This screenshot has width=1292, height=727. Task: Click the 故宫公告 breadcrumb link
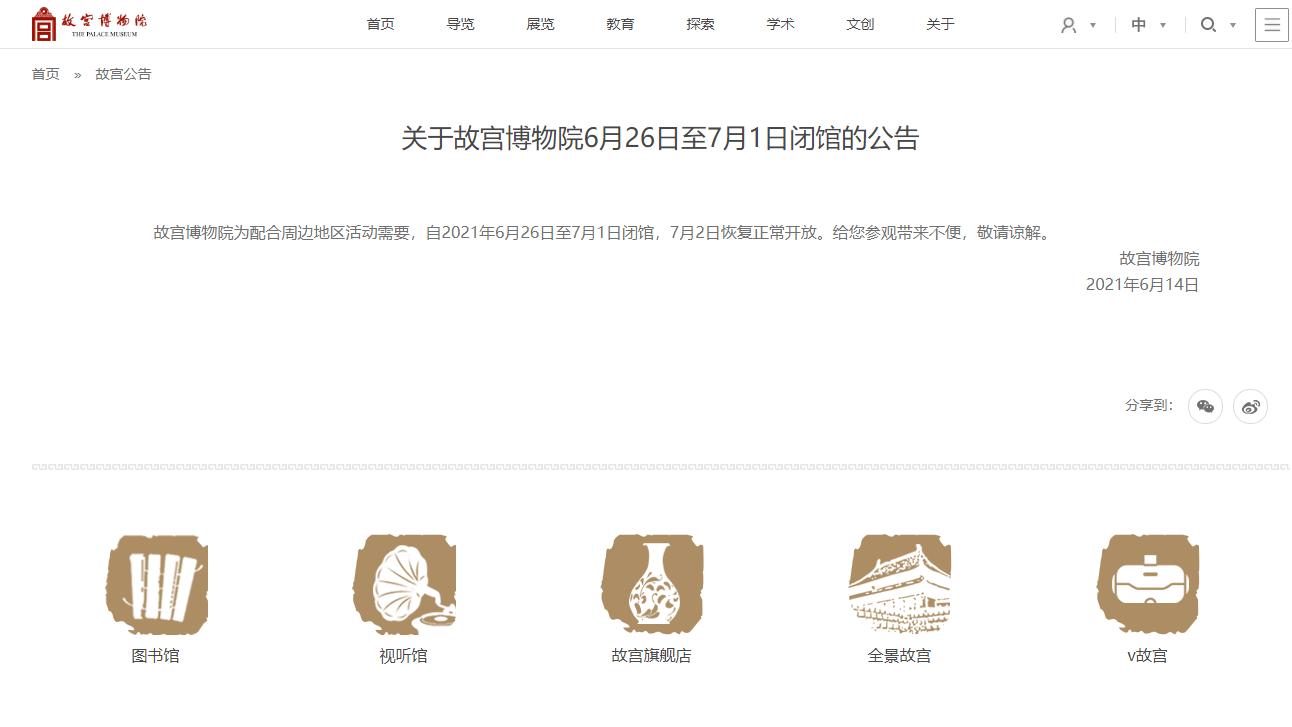point(123,74)
